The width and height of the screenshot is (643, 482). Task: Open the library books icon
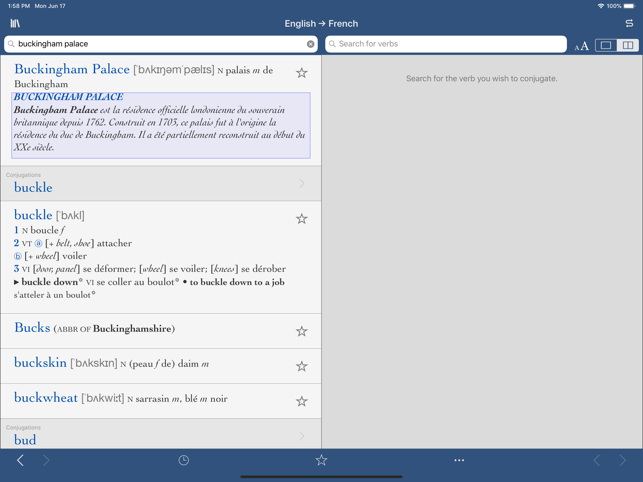pos(15,23)
